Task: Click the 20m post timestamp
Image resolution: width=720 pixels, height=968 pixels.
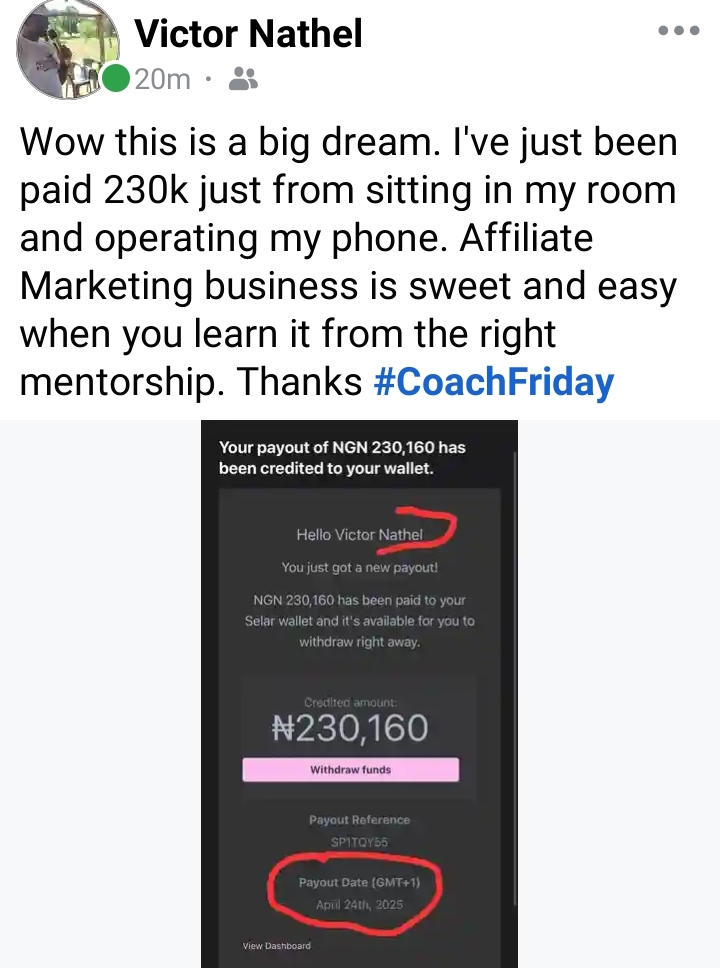Action: (x=162, y=79)
